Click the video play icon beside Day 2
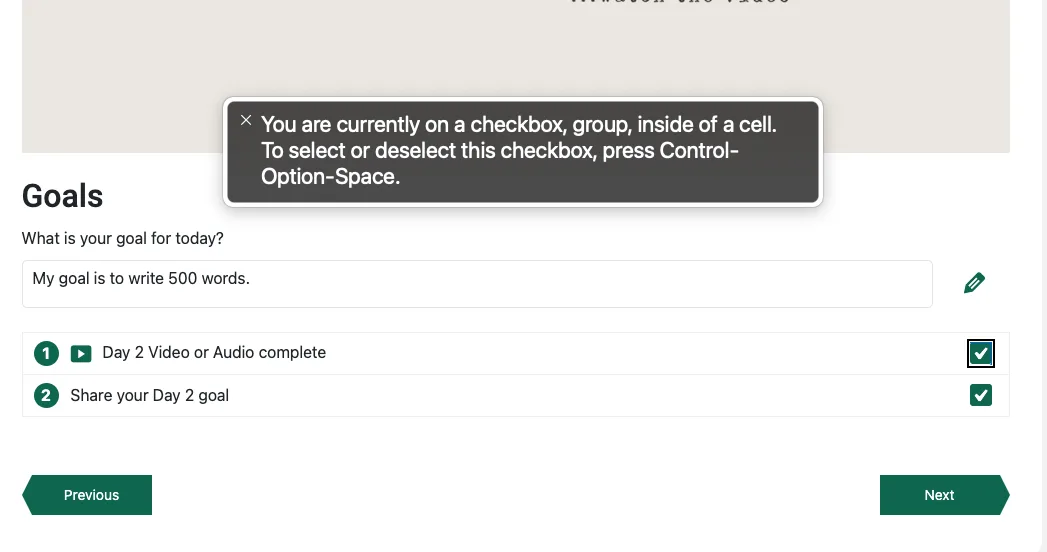 (x=81, y=353)
